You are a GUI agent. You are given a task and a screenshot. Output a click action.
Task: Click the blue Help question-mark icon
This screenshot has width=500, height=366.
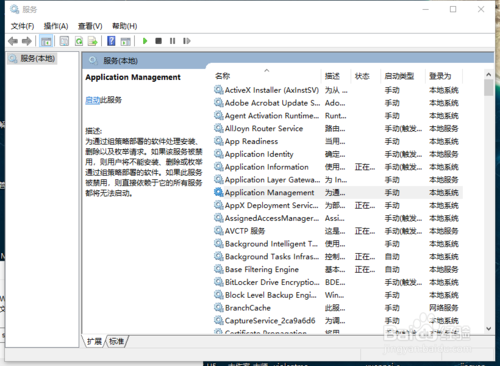[x=111, y=41]
